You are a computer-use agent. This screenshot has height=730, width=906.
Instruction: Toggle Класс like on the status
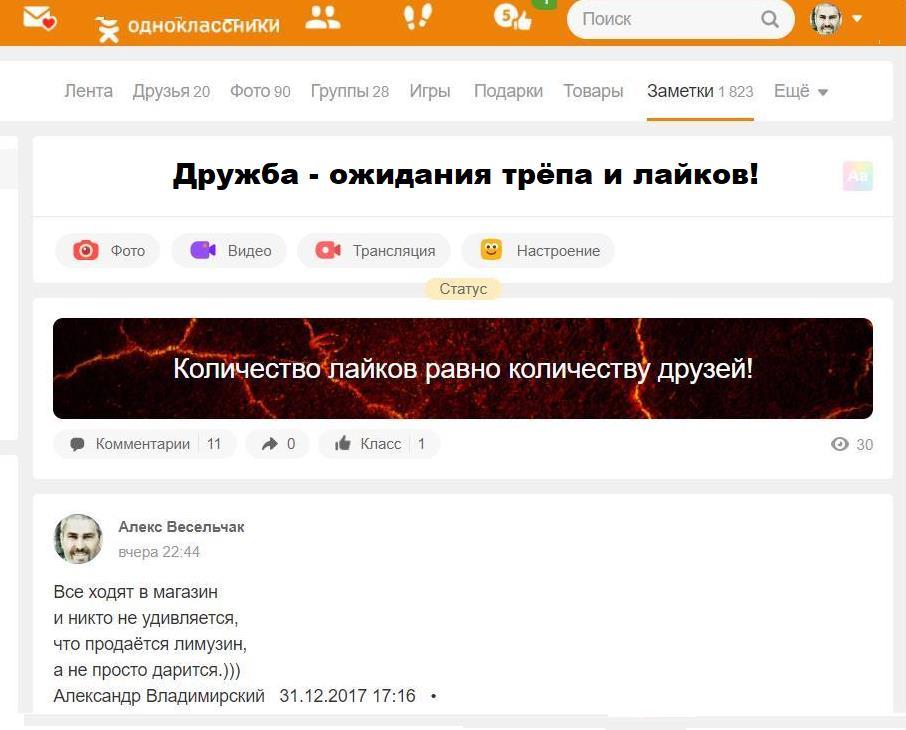(x=379, y=444)
